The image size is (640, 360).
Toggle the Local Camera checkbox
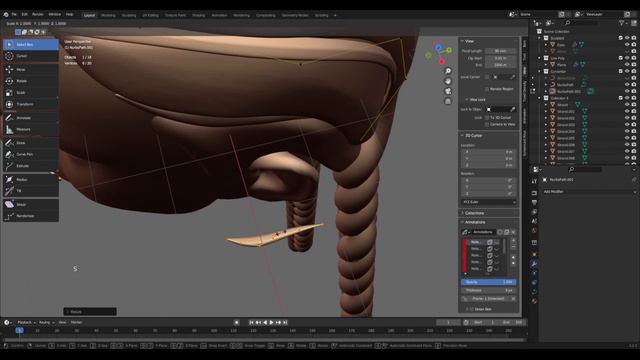click(487, 77)
